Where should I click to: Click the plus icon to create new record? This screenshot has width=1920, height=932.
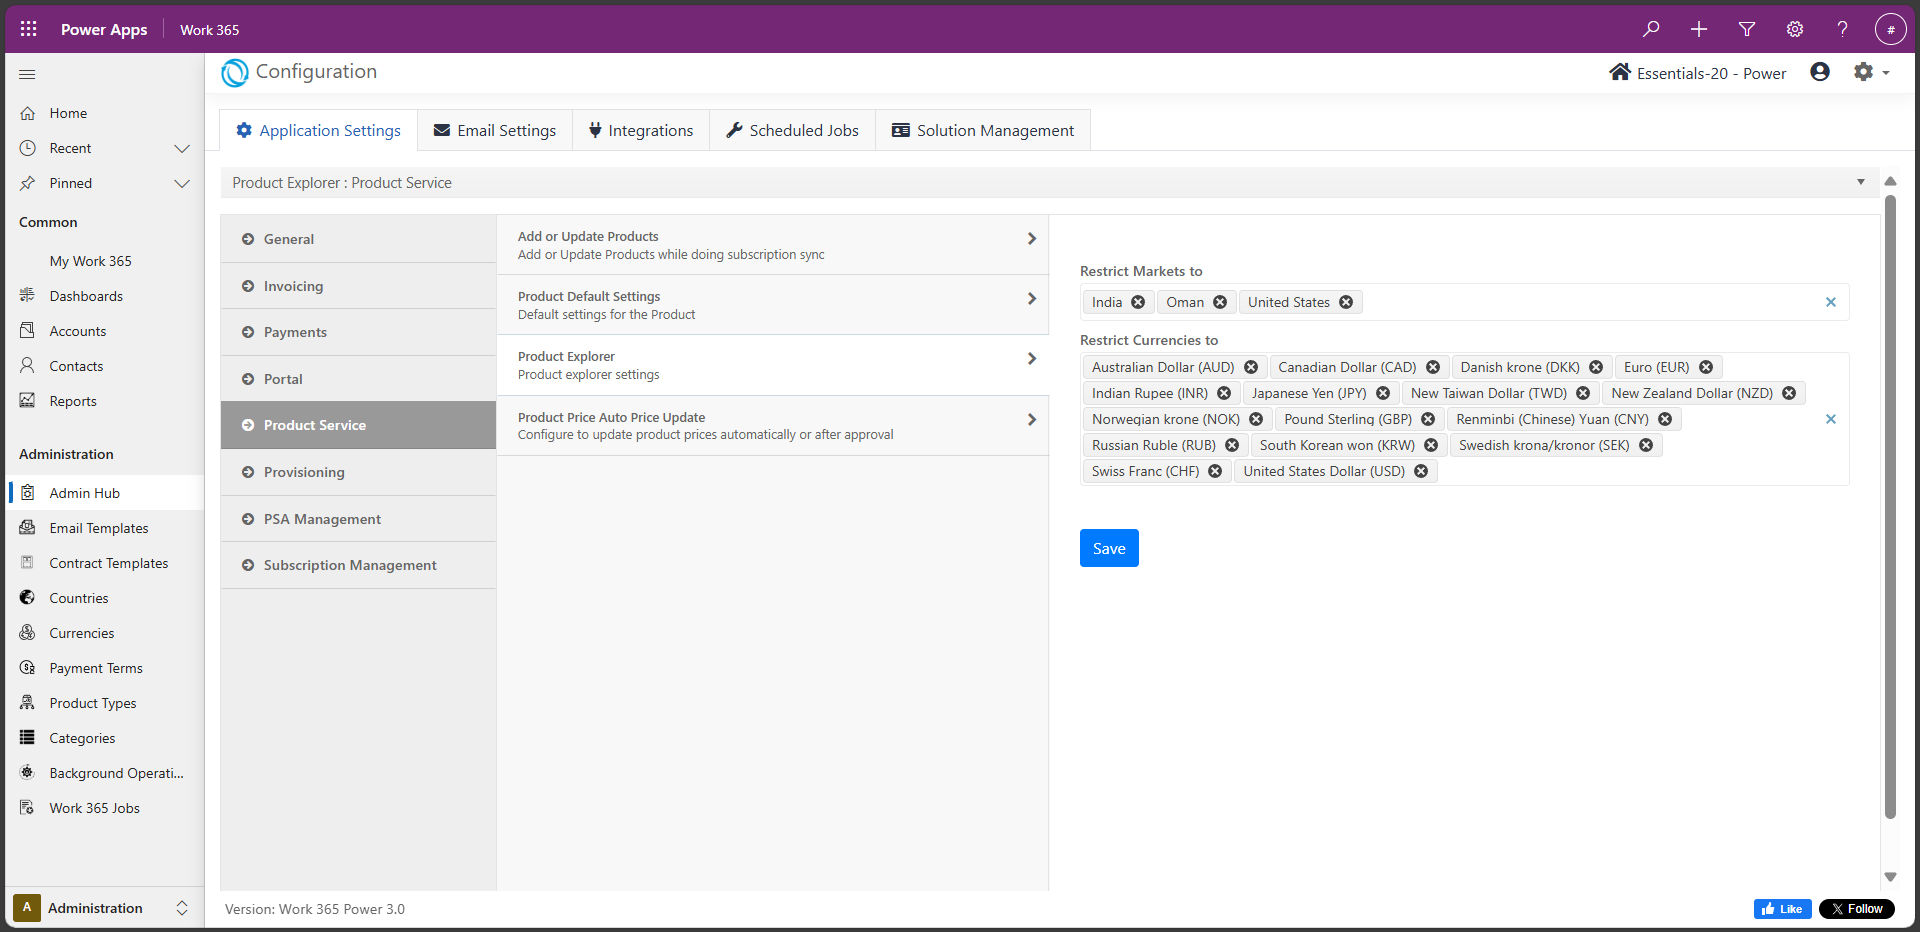[1699, 29]
